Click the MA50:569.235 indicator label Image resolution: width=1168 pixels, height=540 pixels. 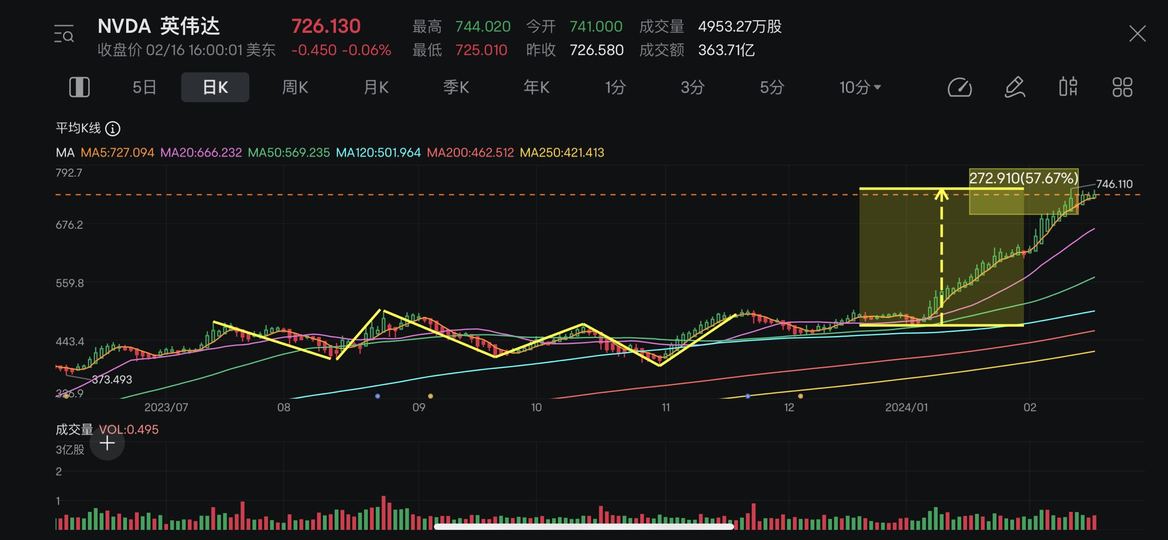coord(289,153)
